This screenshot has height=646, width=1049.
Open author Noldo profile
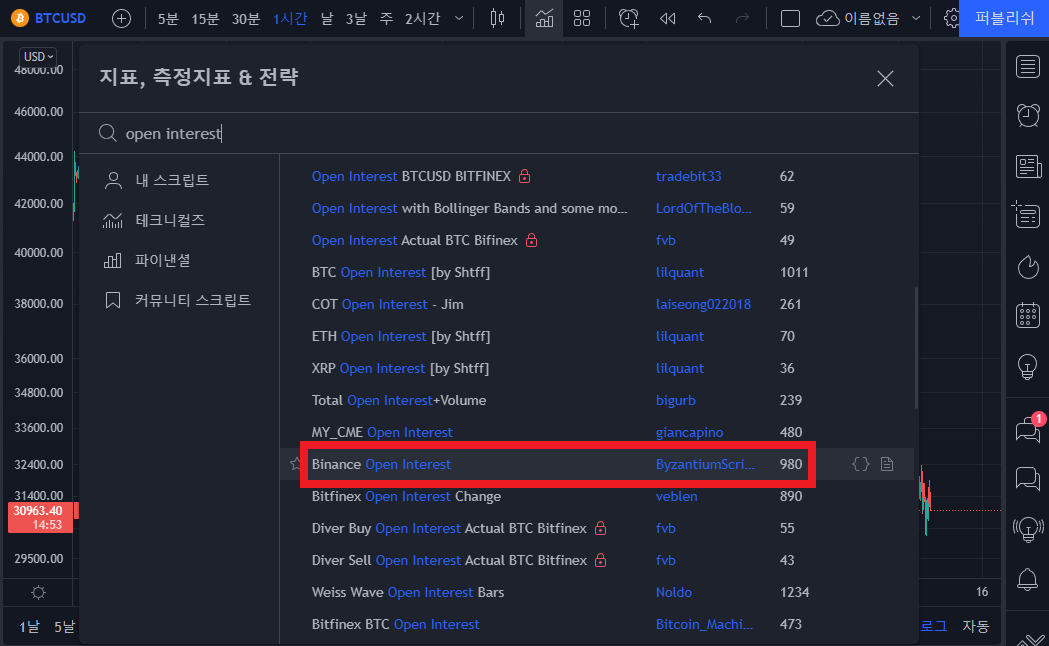(x=674, y=593)
